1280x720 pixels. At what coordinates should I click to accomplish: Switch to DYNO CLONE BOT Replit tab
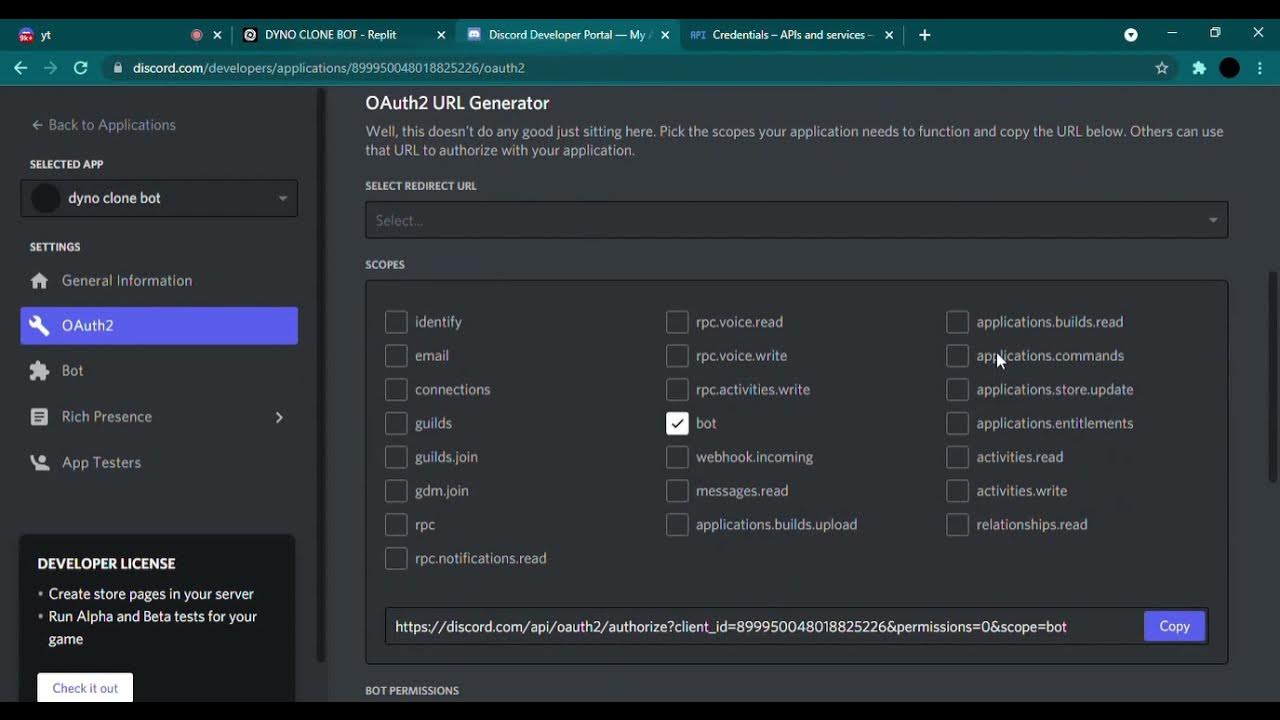coord(342,35)
